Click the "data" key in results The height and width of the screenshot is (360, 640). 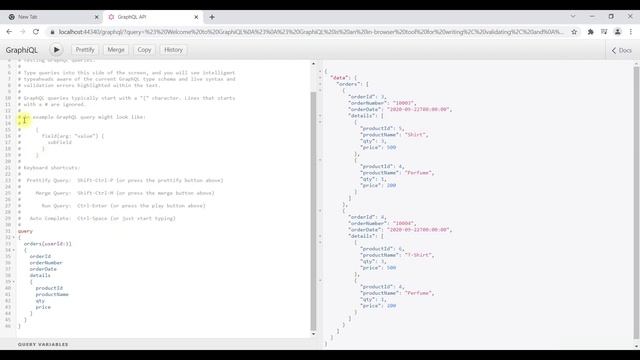click(x=340, y=78)
